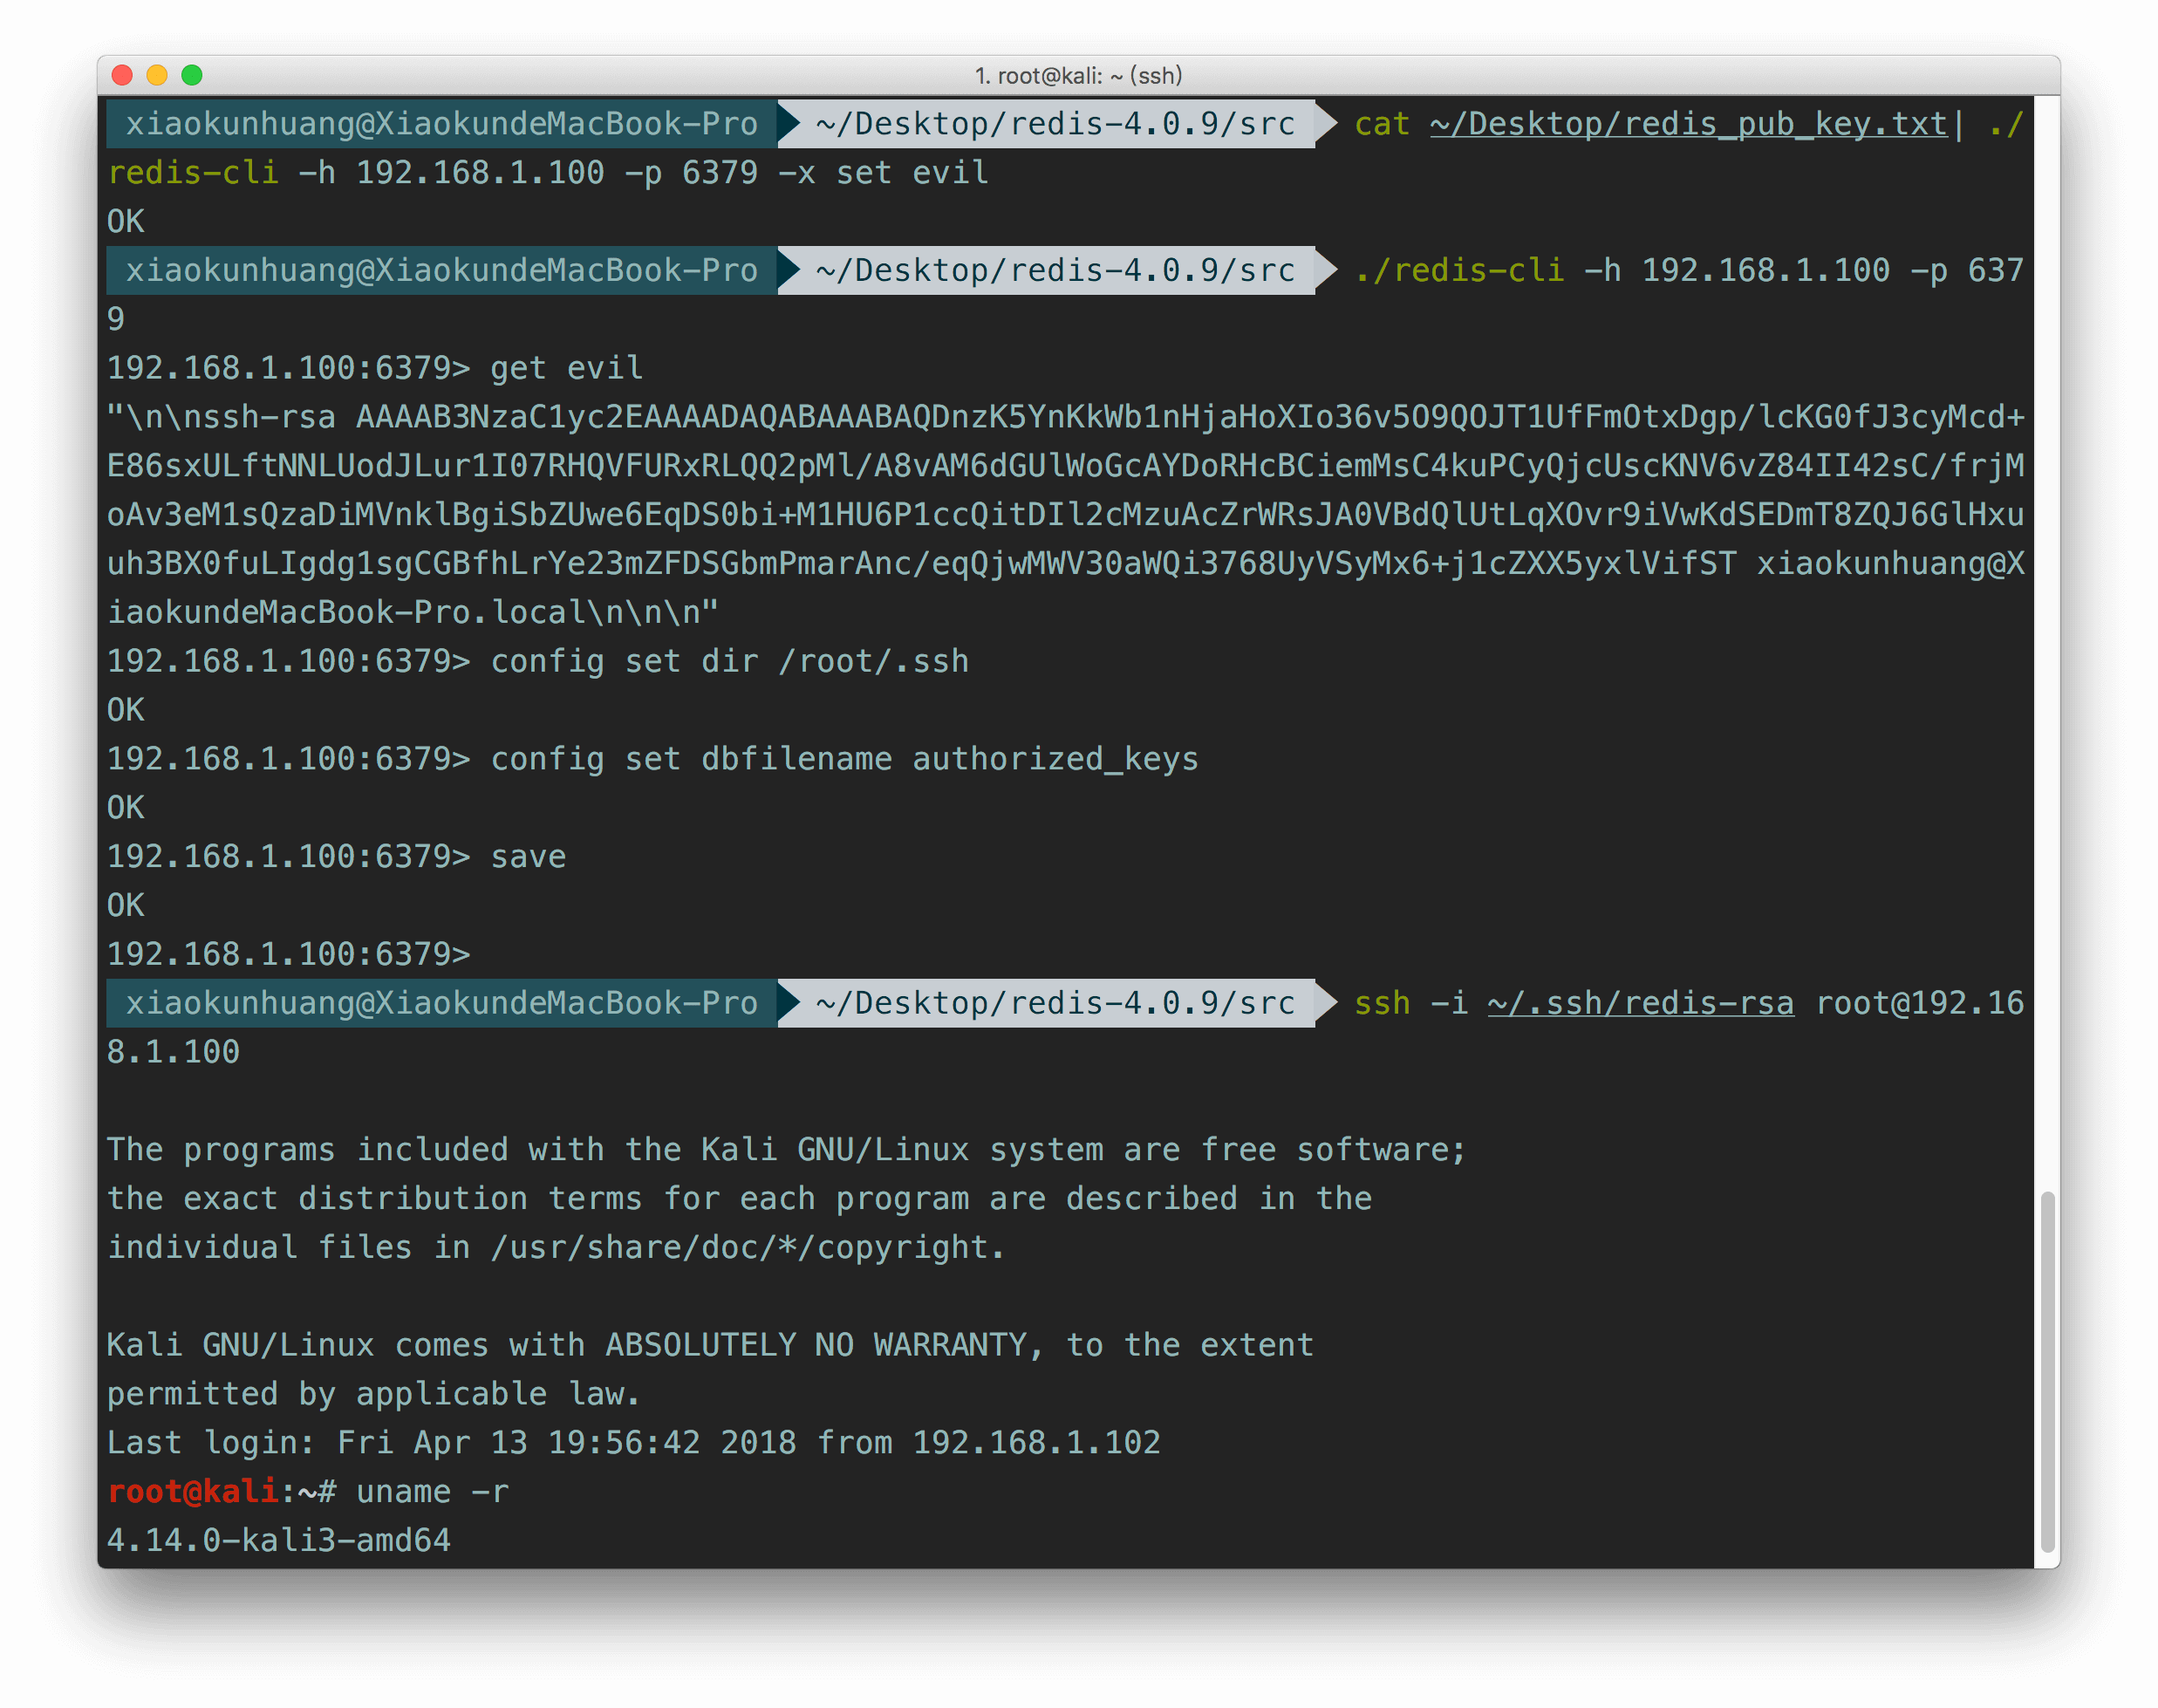Image resolution: width=2158 pixels, height=1708 pixels.
Task: Click the 'ssh-rsa AAAAB3NzaC1yc2E' key line
Action: (1066, 417)
